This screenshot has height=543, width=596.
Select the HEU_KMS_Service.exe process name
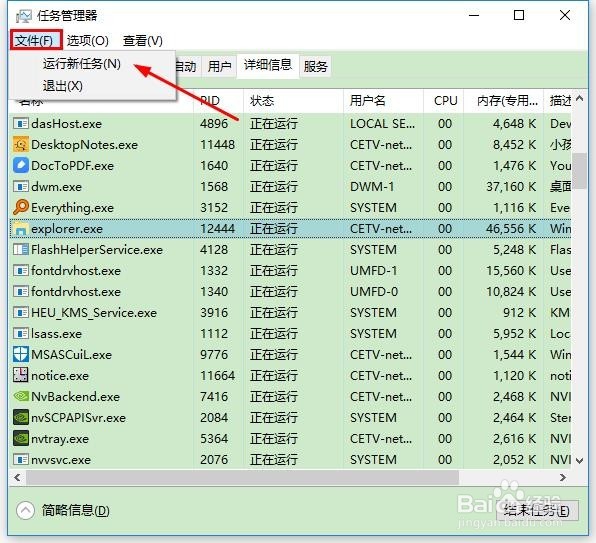coord(94,313)
